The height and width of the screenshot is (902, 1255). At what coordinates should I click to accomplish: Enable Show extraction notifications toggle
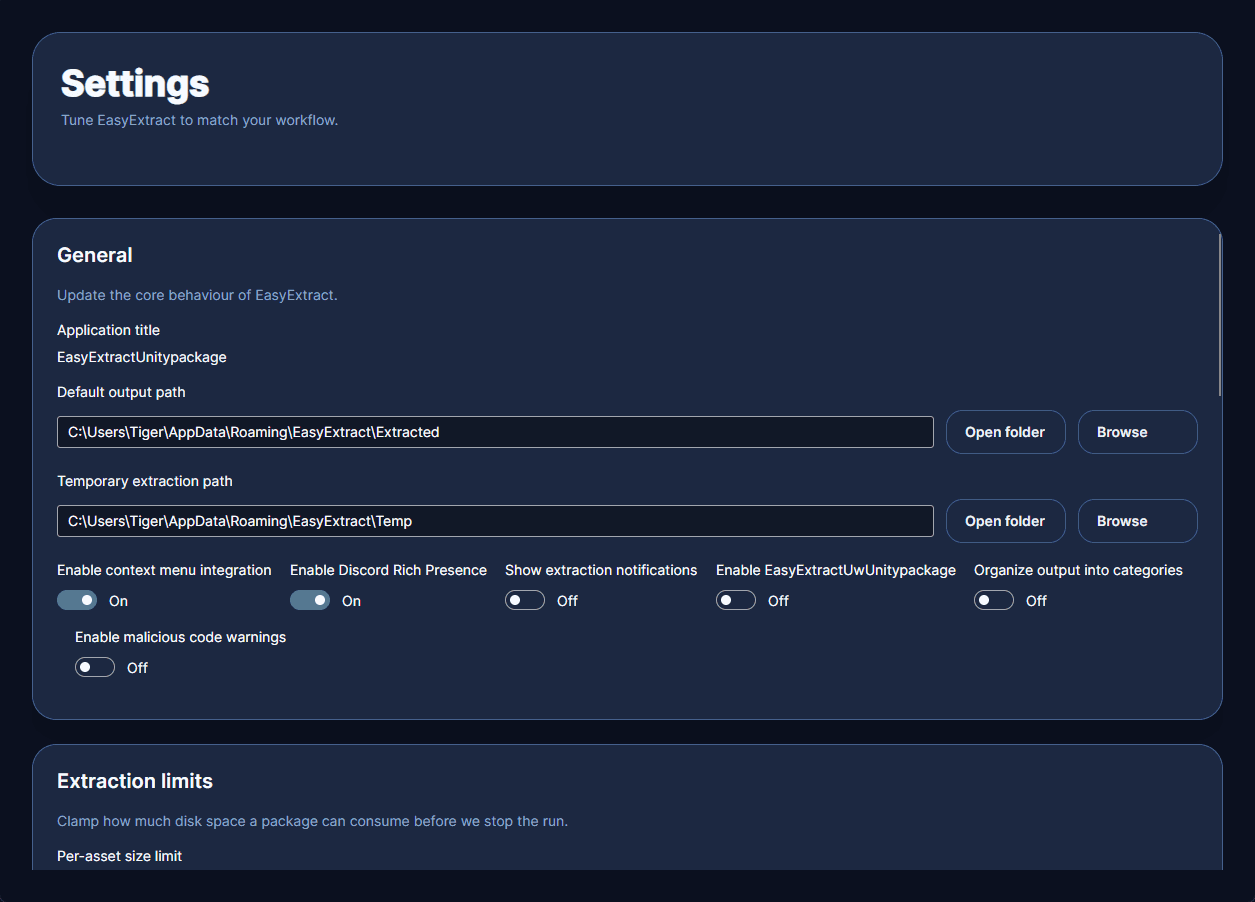pyautogui.click(x=525, y=600)
